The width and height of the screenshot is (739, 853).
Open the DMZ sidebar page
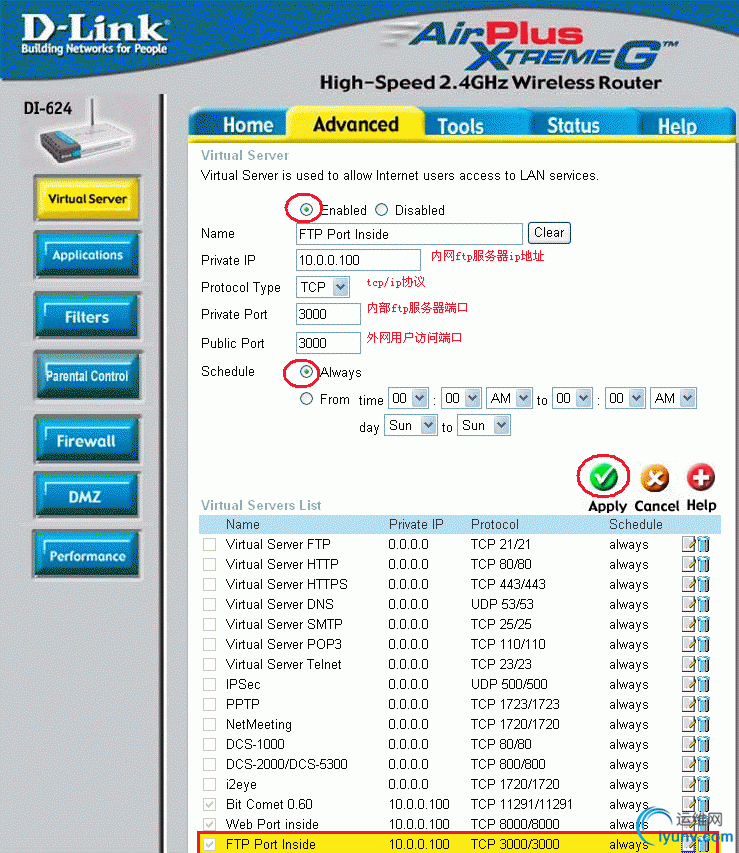(87, 496)
